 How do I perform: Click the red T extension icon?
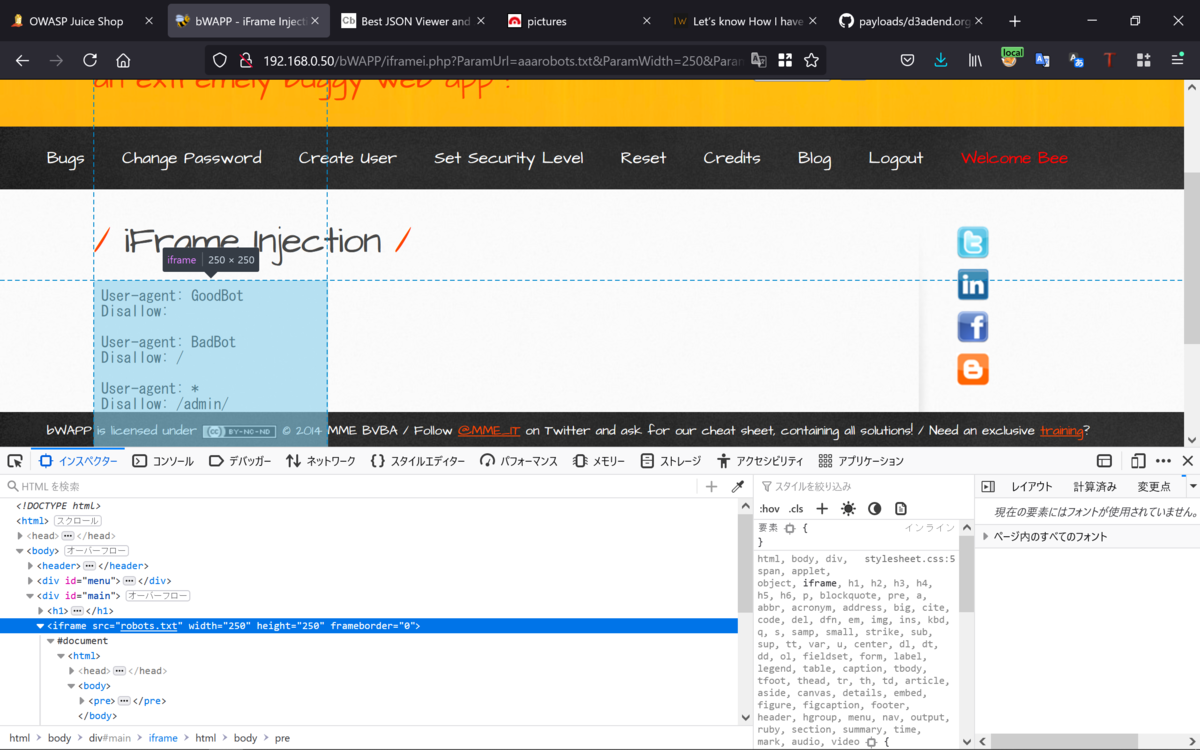pyautogui.click(x=1109, y=61)
